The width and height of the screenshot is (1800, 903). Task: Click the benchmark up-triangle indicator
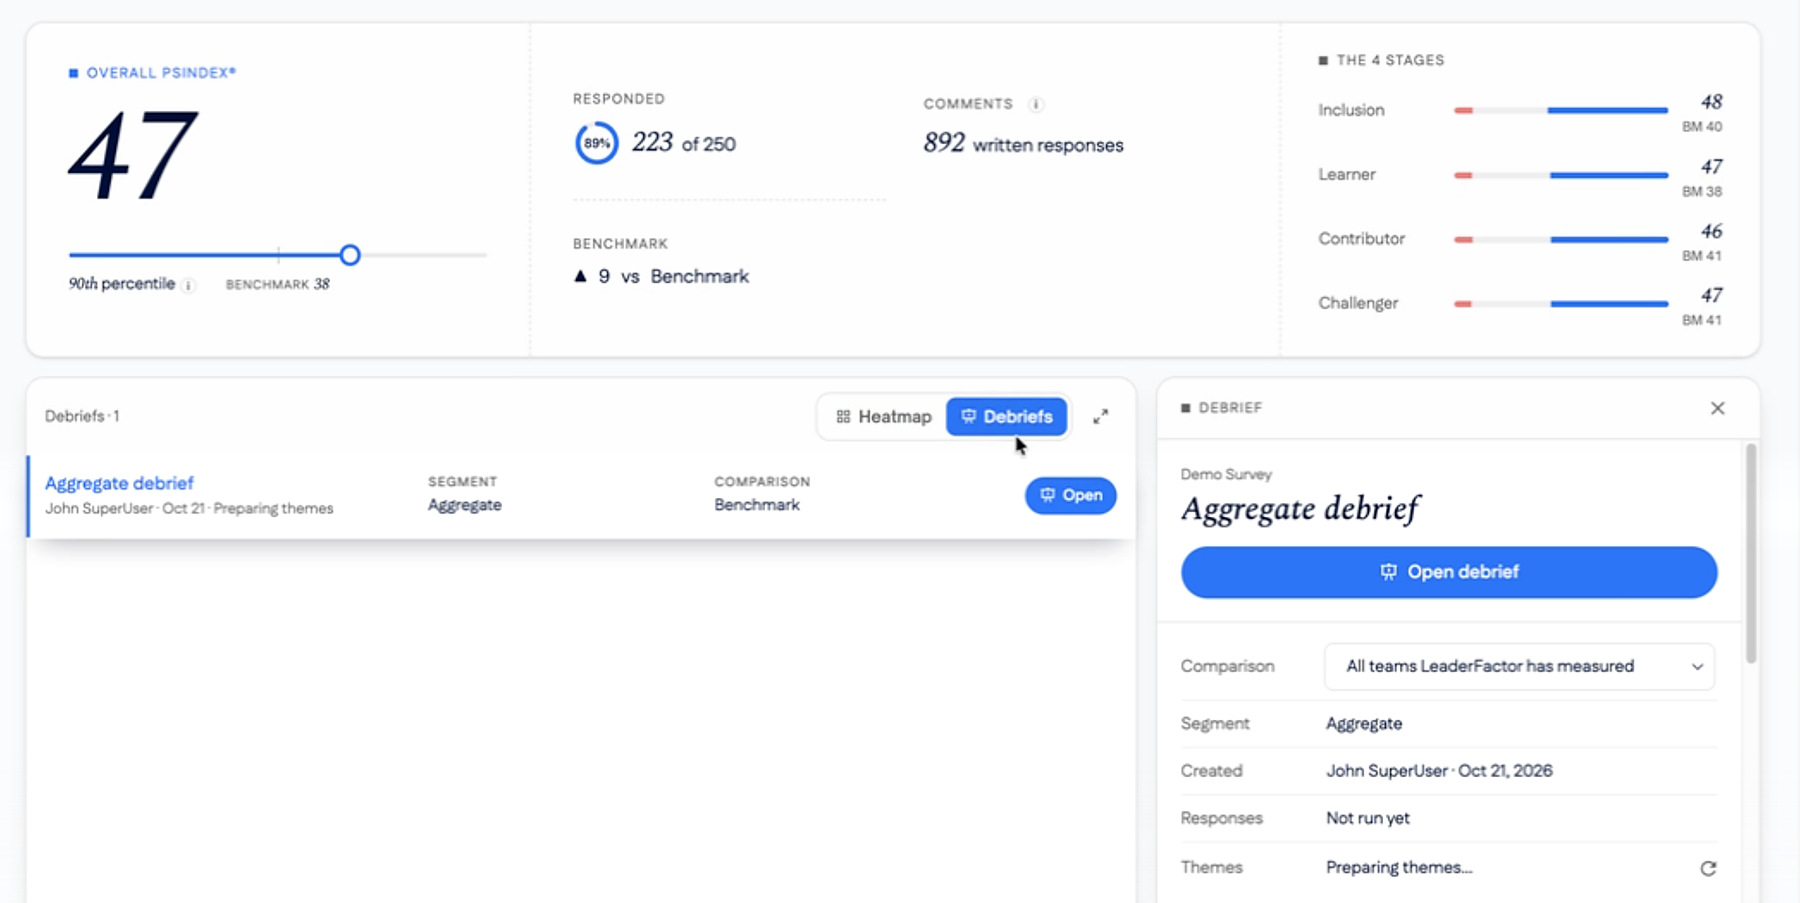tap(580, 276)
